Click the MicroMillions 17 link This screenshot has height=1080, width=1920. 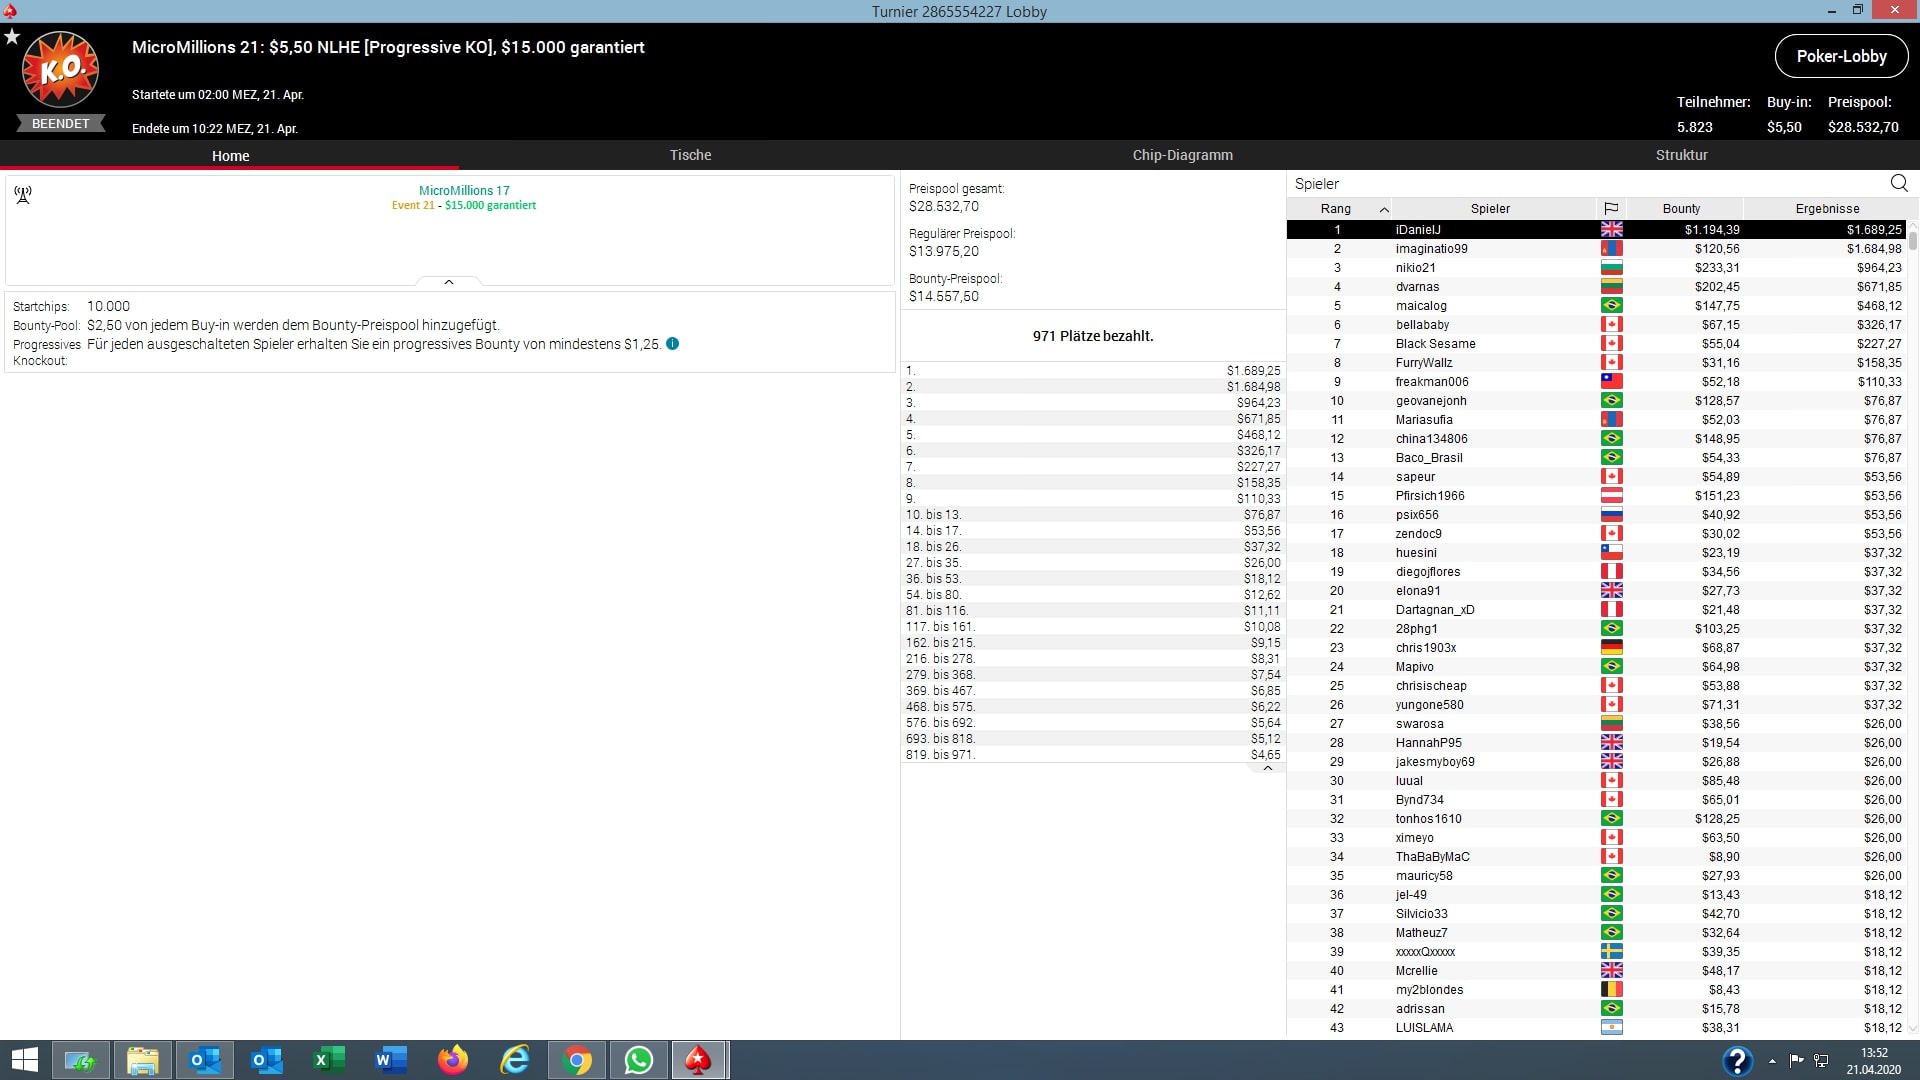coord(464,190)
